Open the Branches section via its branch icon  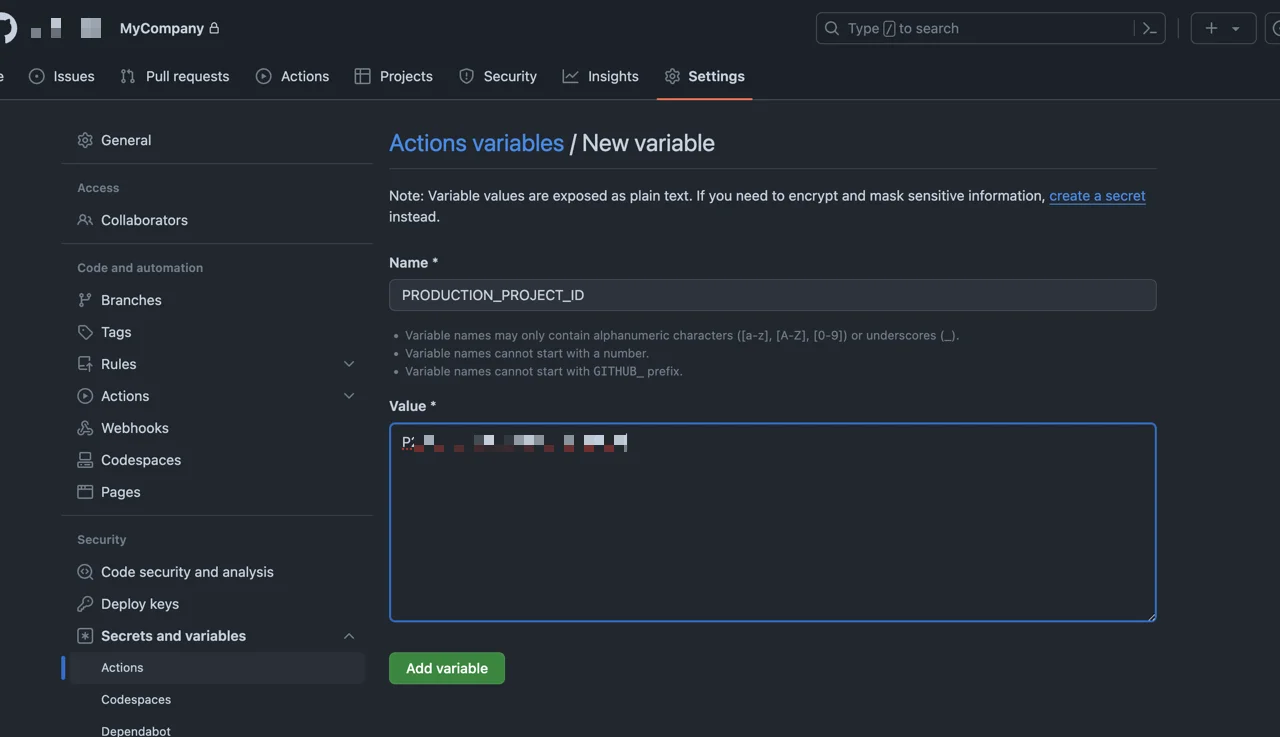point(86,300)
